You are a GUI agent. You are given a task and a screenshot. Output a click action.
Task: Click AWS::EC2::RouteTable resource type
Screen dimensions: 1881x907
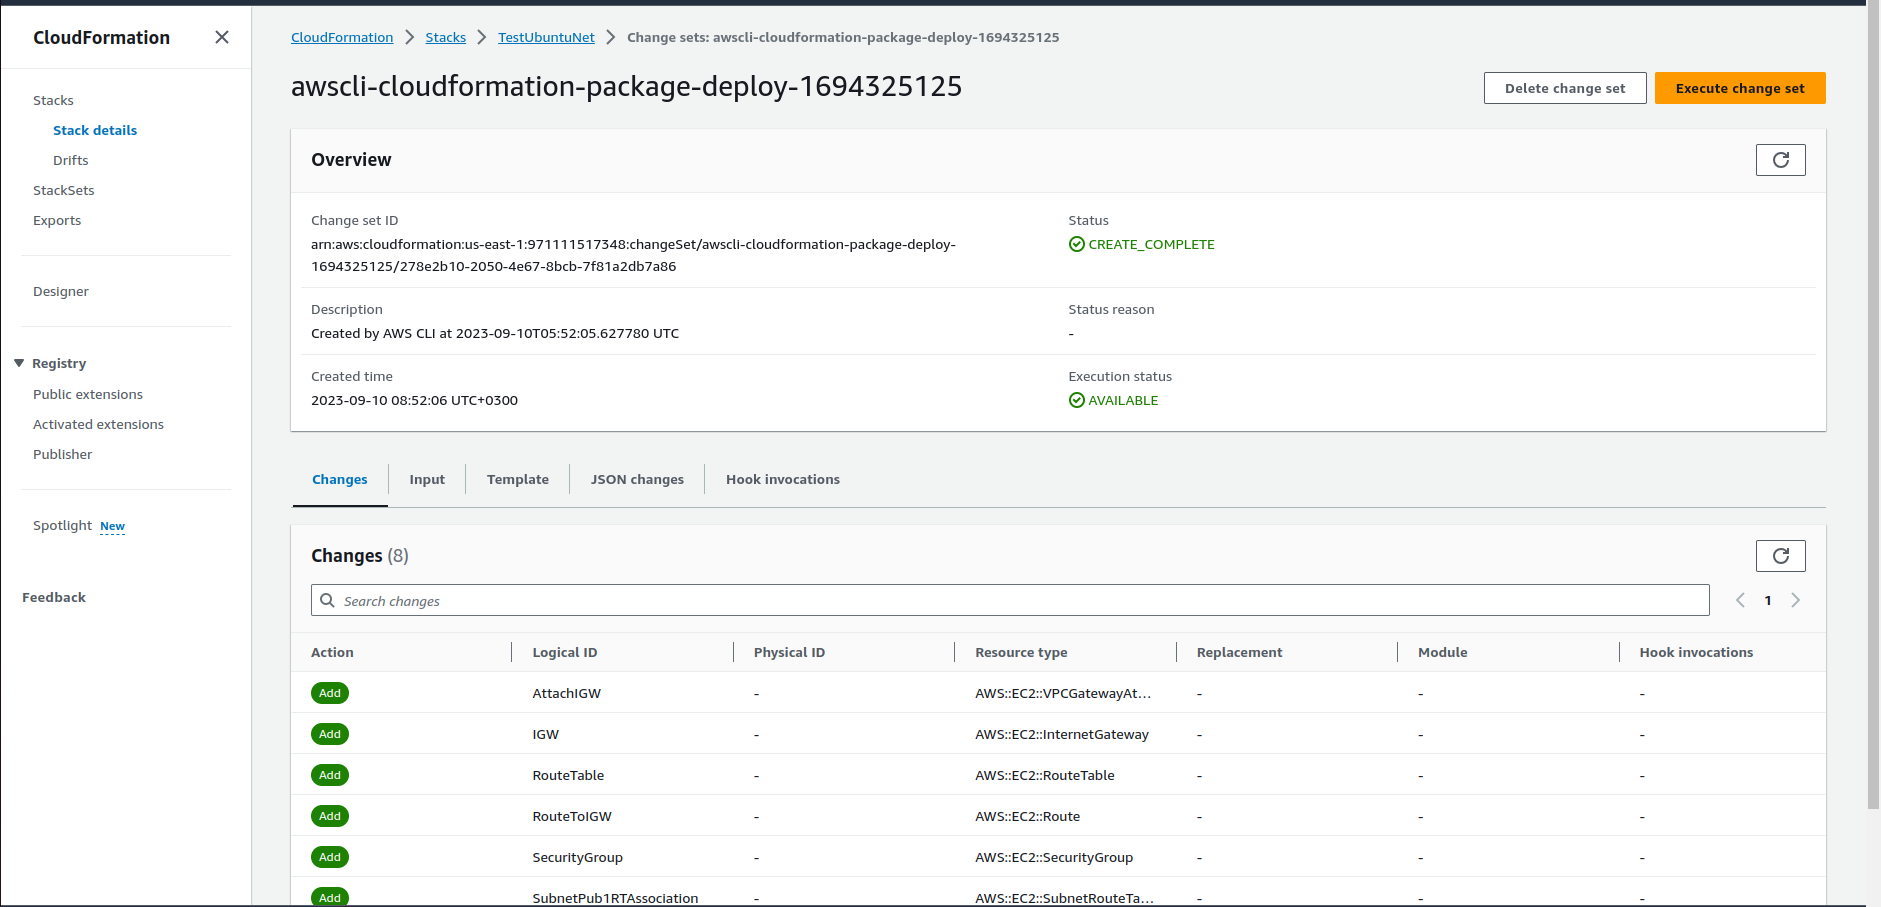pyautogui.click(x=1045, y=775)
